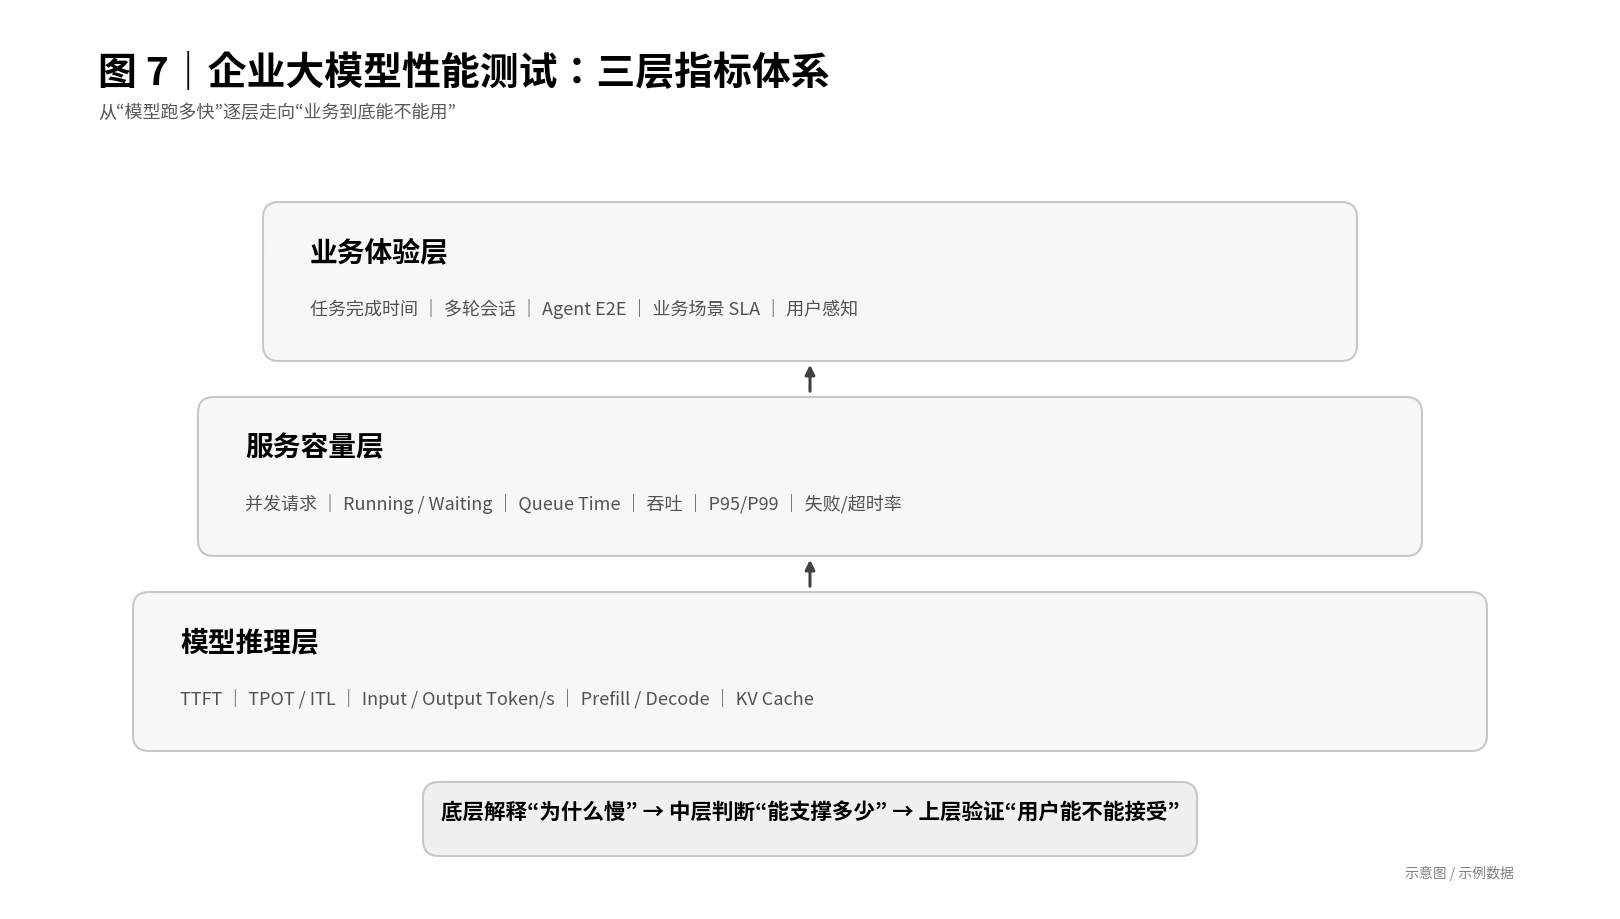The image size is (1620, 919).
Task: Click the TTFT metric
Action: [201, 698]
